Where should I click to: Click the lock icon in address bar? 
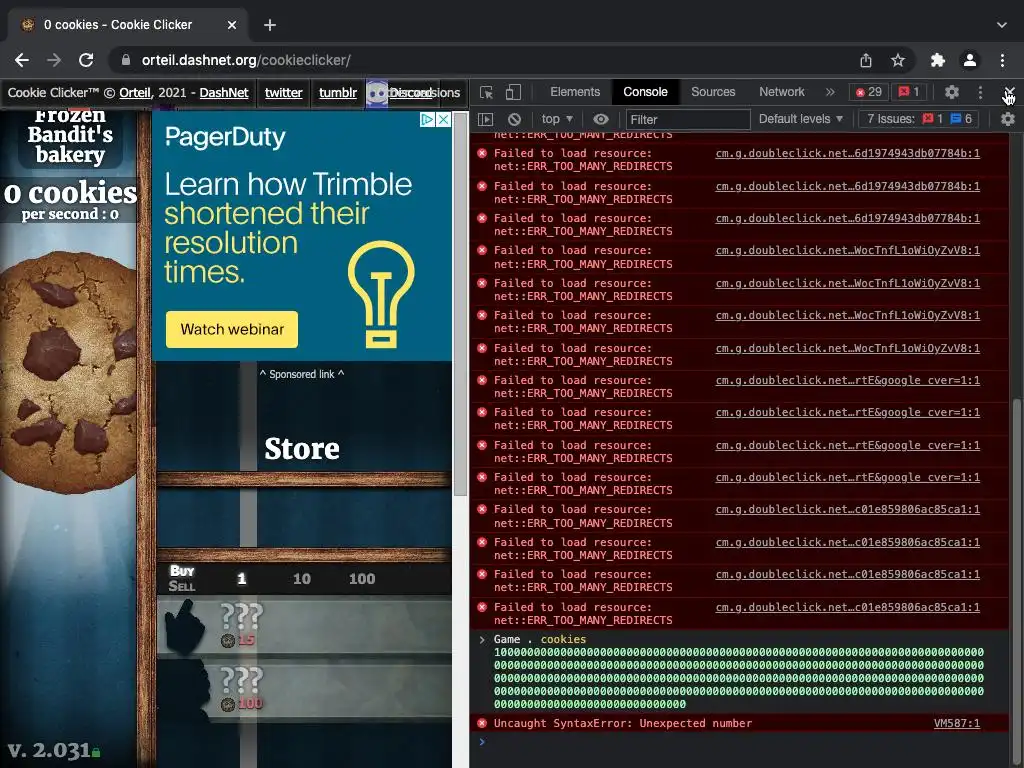pos(125,60)
